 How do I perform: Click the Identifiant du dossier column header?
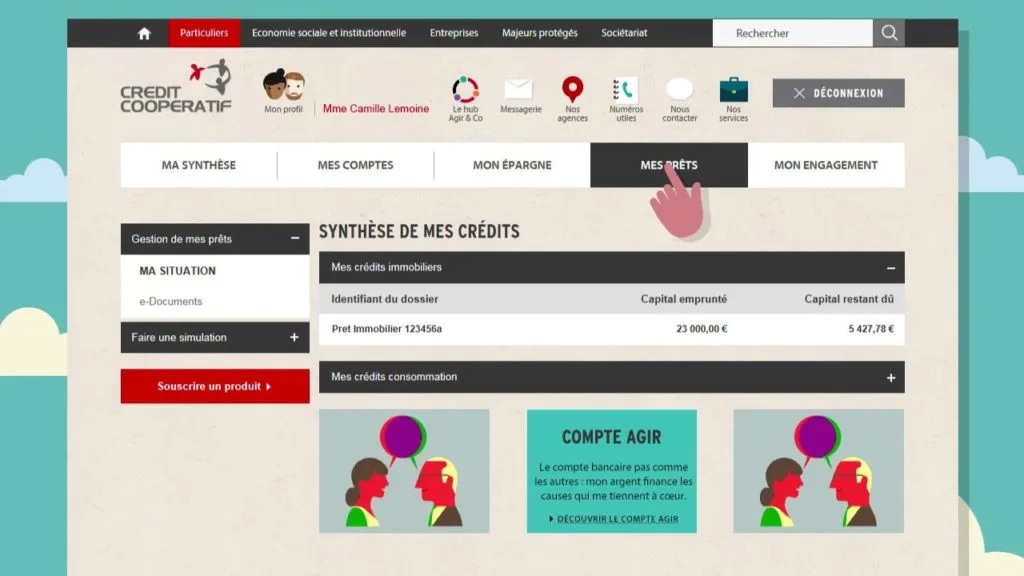point(385,299)
